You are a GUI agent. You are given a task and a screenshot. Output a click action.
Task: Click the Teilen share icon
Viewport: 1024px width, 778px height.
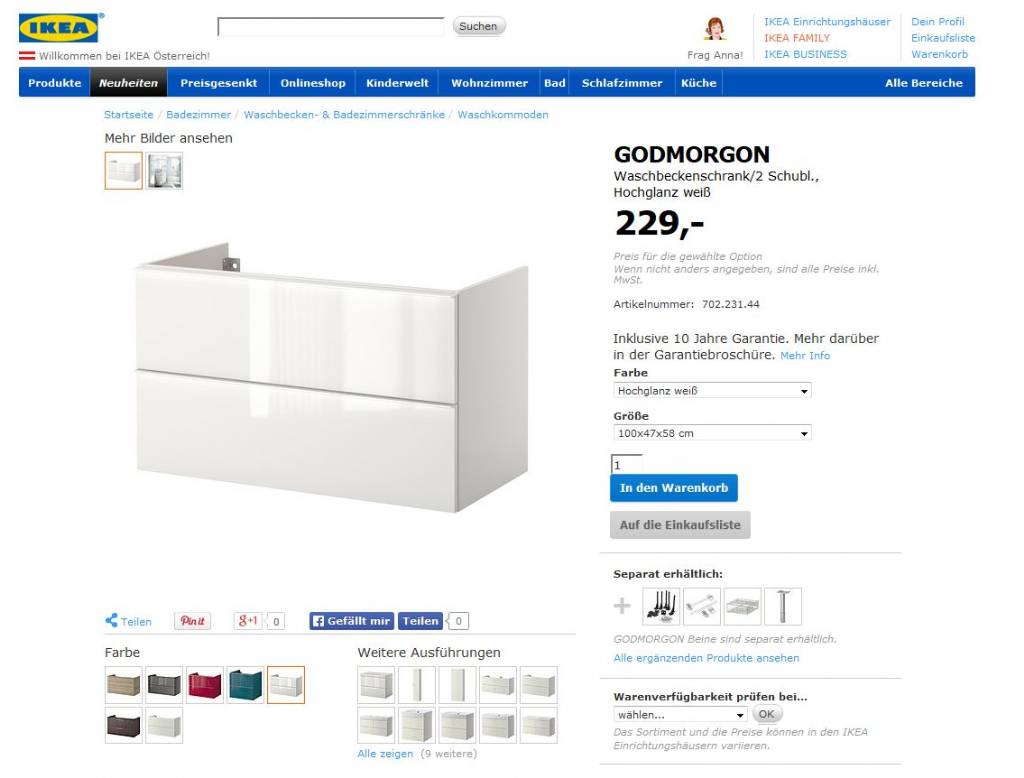tap(129, 621)
